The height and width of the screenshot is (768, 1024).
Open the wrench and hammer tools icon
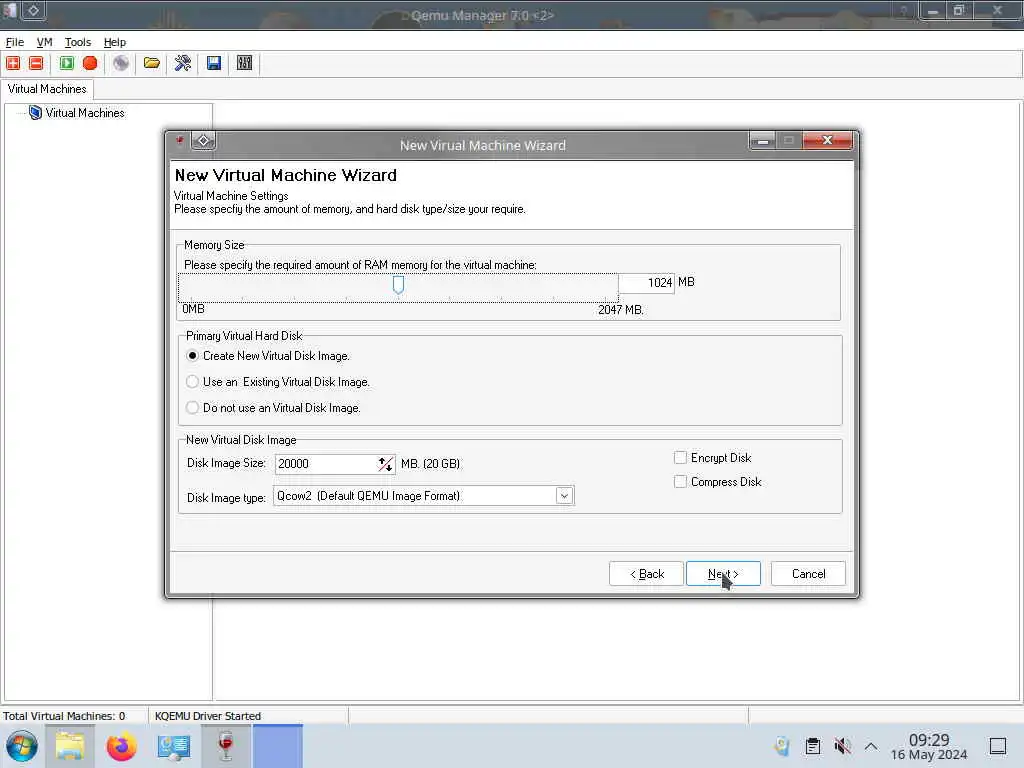pyautogui.click(x=183, y=63)
